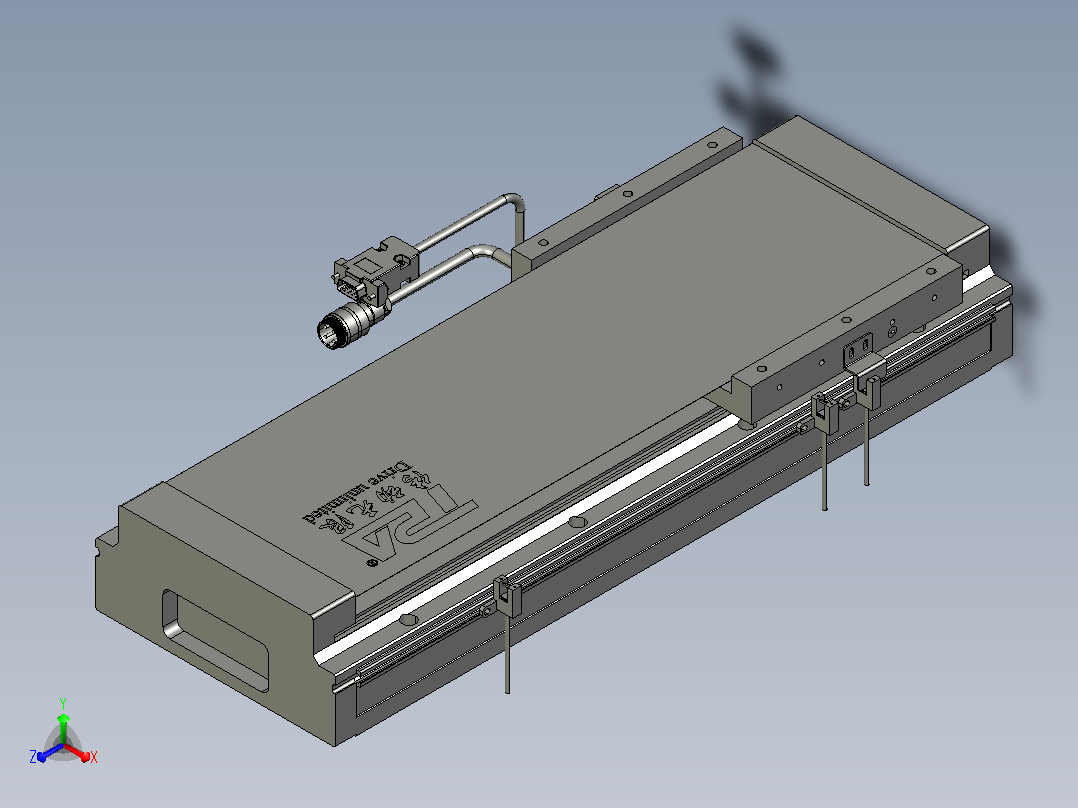Select the photo sensor bracket near the front end
1078x808 pixels.
[x=507, y=597]
